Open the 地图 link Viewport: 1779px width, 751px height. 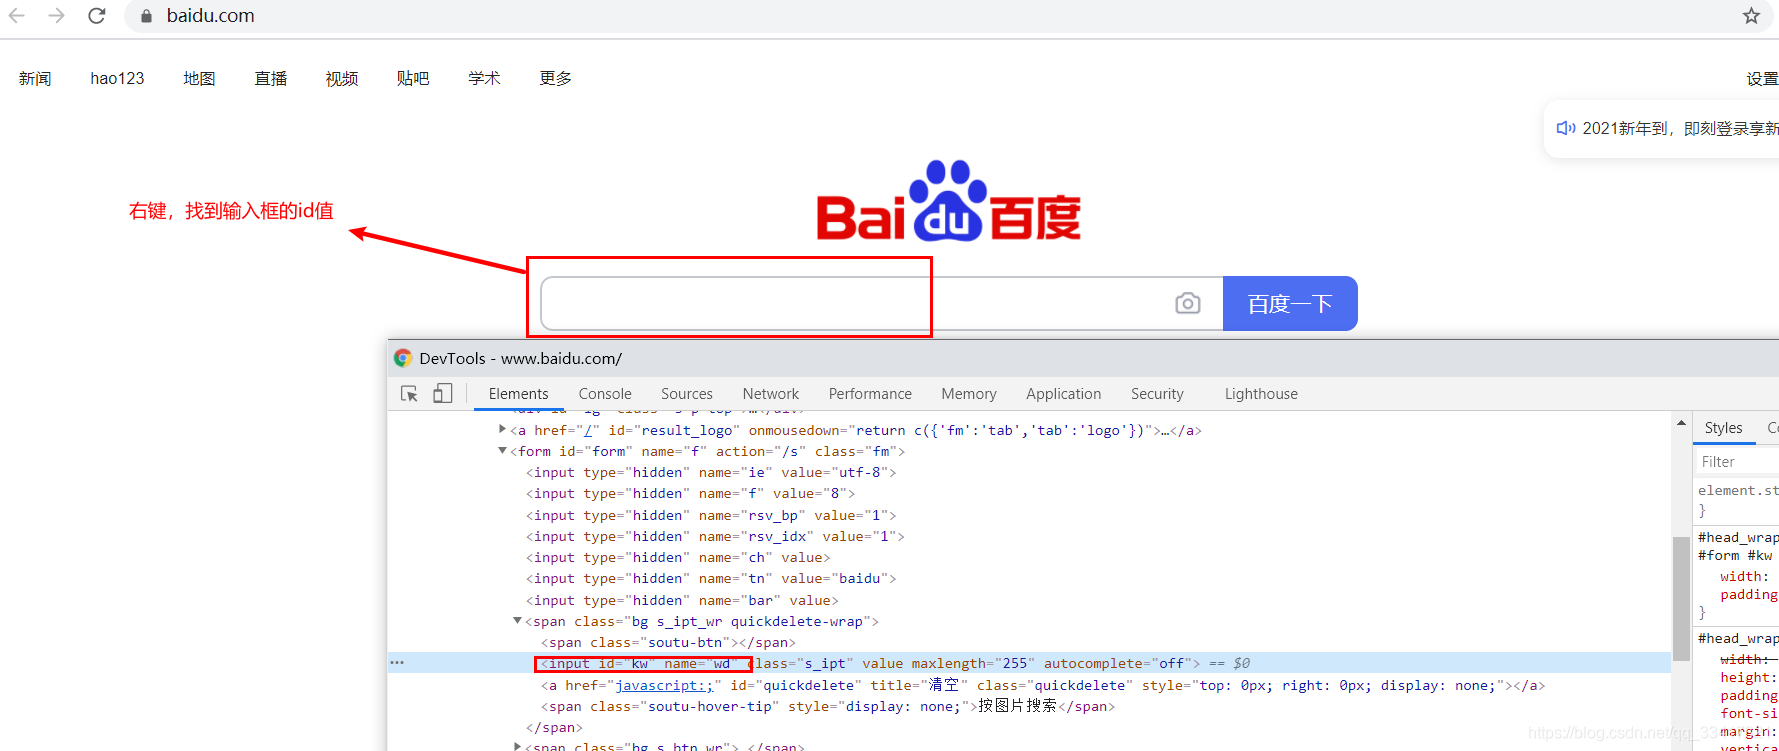point(199,78)
